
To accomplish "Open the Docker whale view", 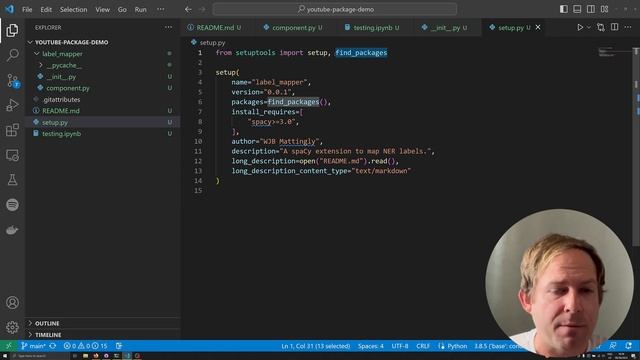I will [x=12, y=230].
